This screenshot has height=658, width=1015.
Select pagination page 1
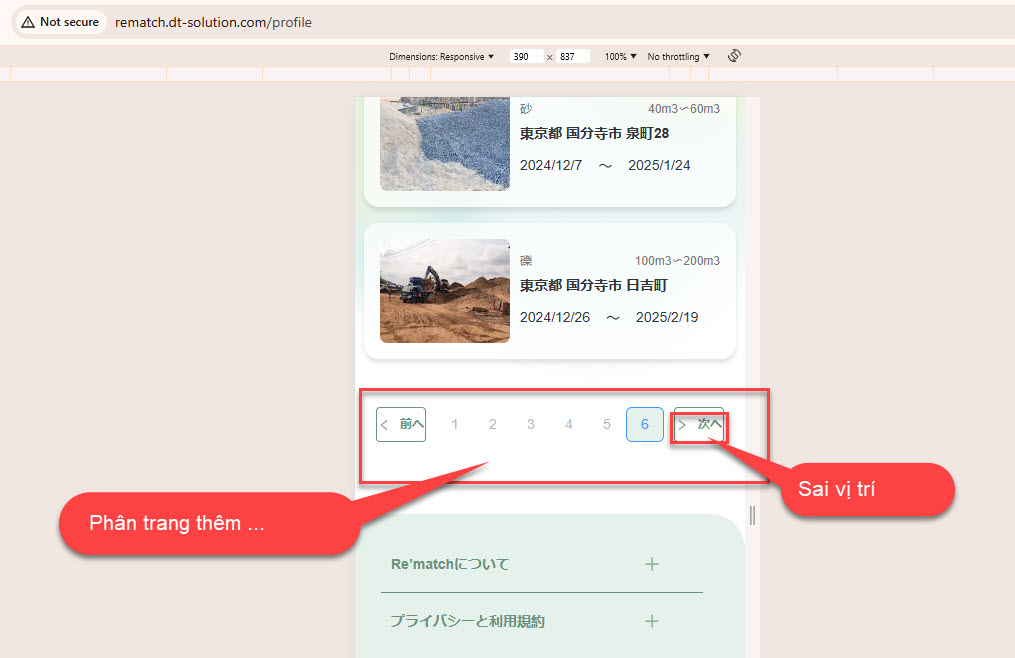click(x=455, y=424)
